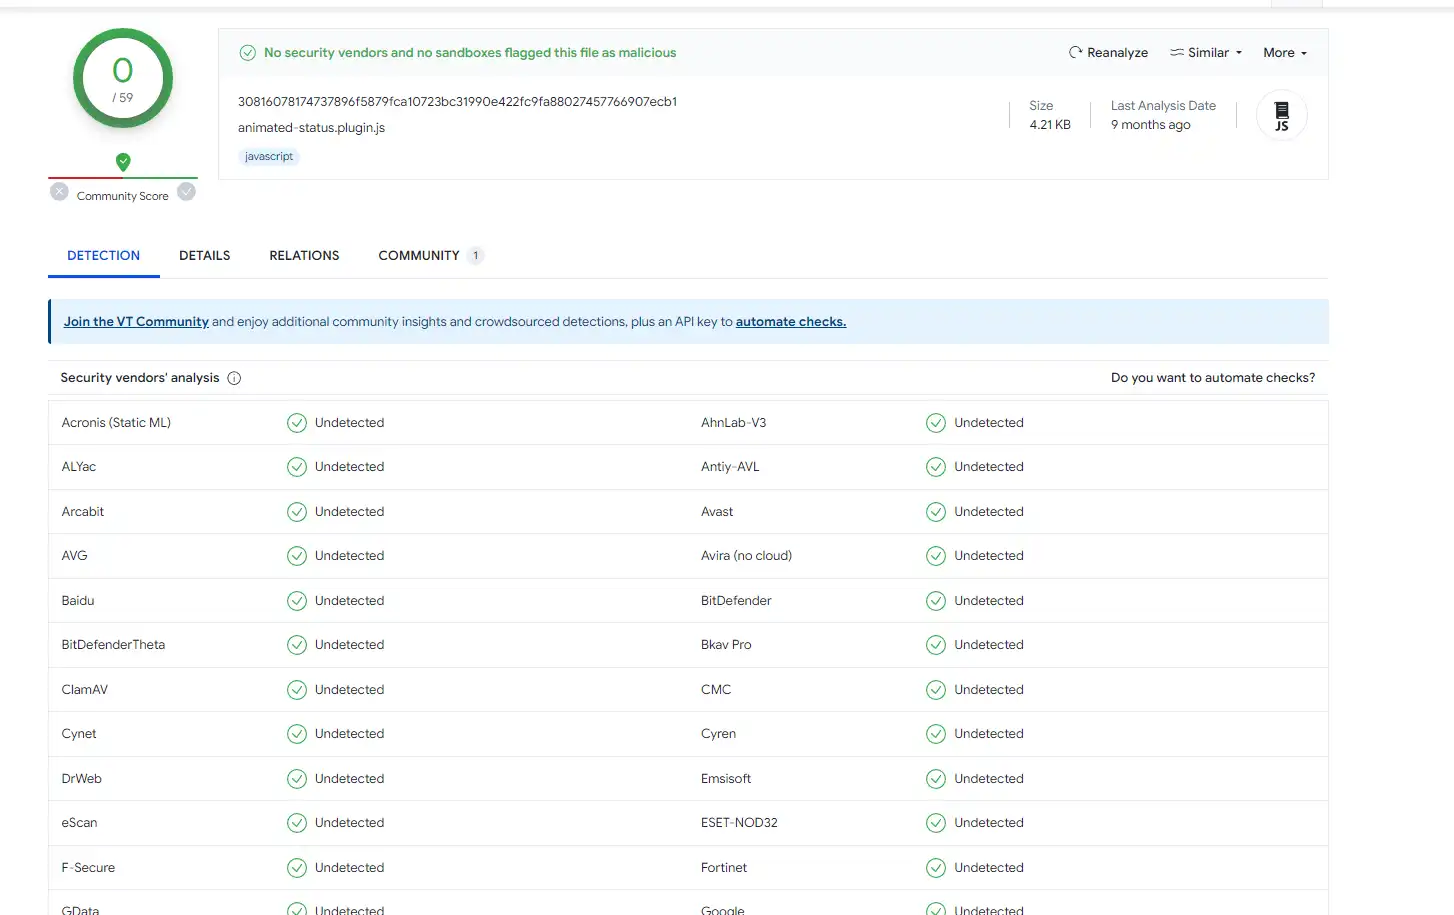The height and width of the screenshot is (915, 1454).
Task: Click the info icon beside Security vendors' analysis
Action: (234, 378)
